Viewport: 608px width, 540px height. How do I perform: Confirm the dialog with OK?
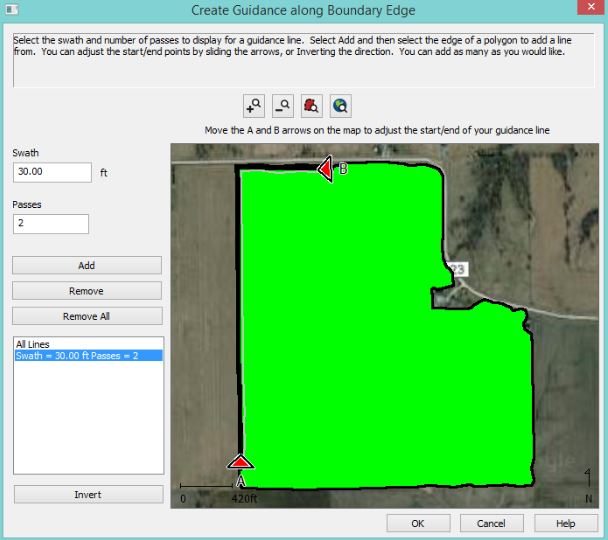click(418, 524)
